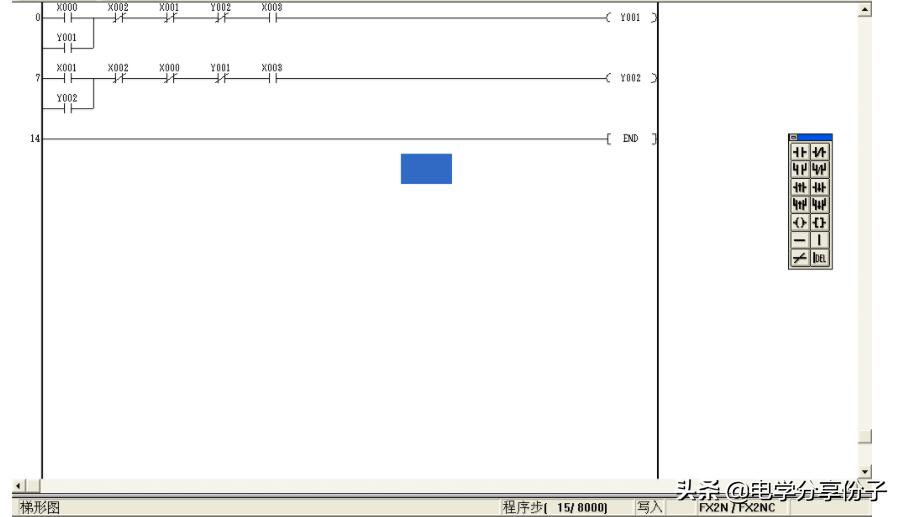This screenshot has height=517, width=902.
Task: Select the output coil tool
Action: pyautogui.click(x=800, y=222)
